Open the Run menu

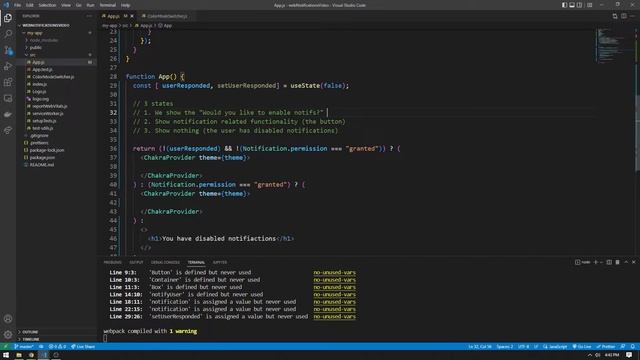tap(90, 5)
